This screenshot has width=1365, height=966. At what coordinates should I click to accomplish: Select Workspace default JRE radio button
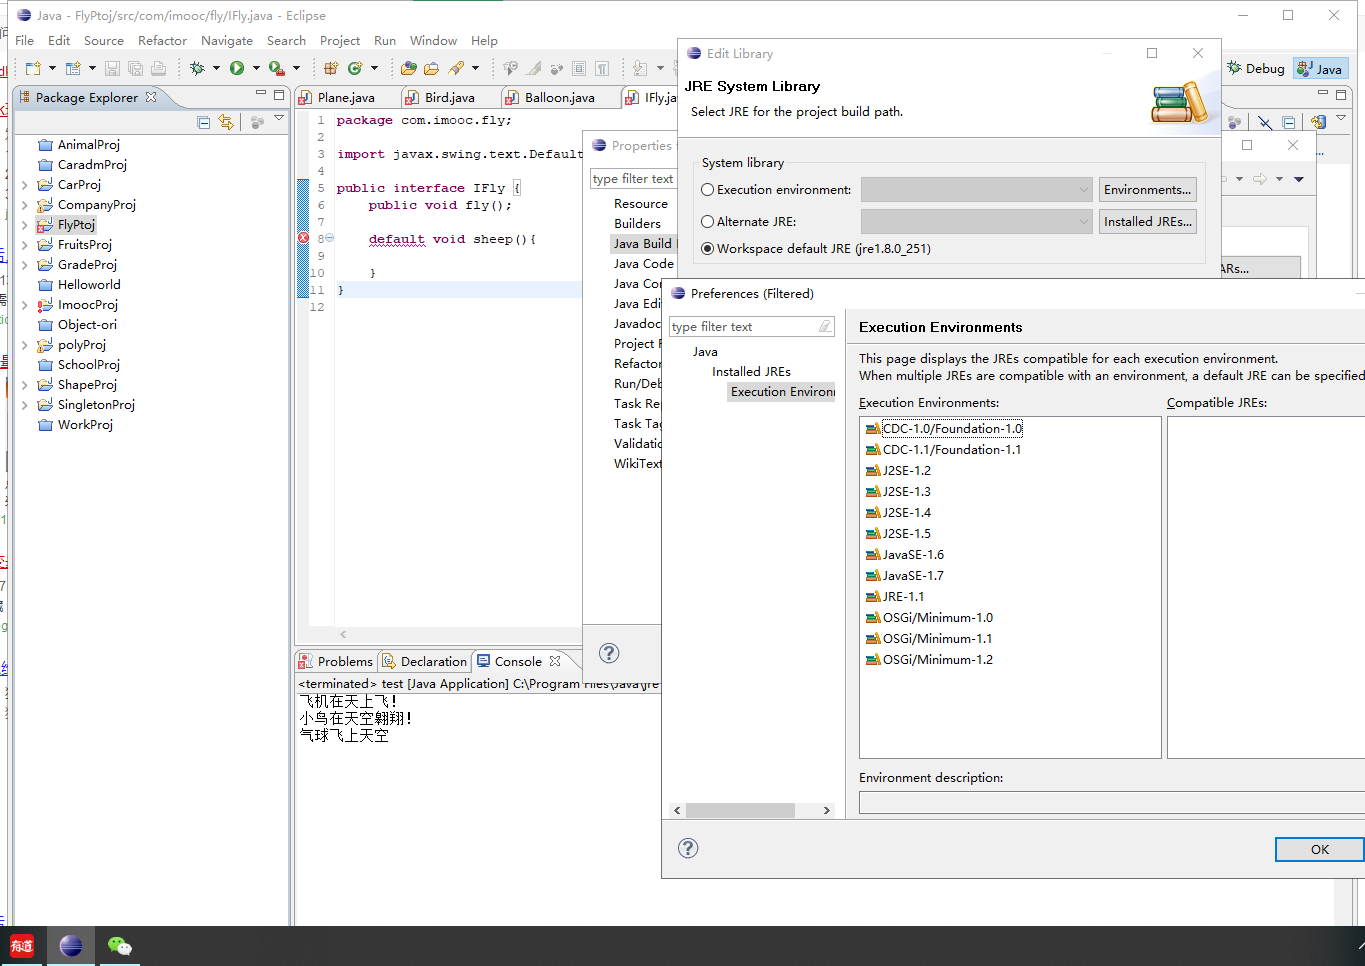[x=708, y=248]
